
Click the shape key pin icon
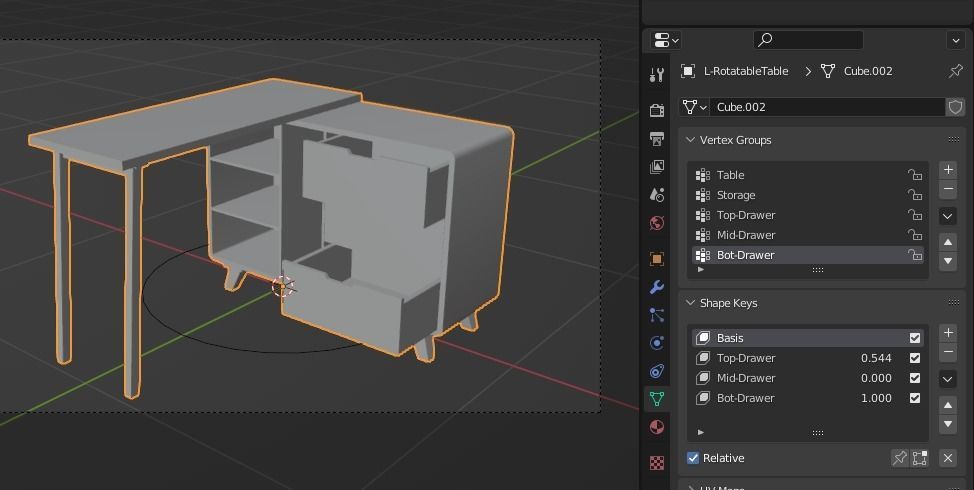coord(899,458)
